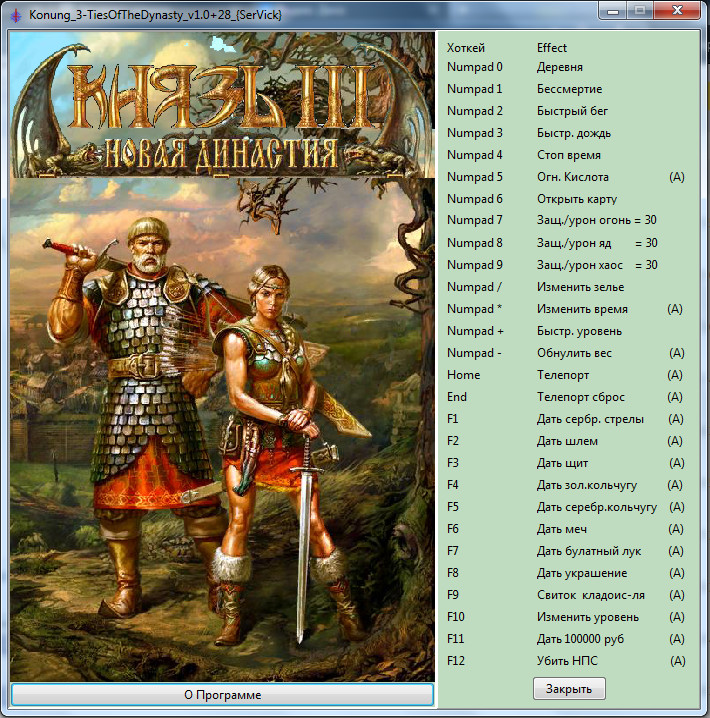Click the 'Numpad 5' hotkey label
This screenshot has height=718, width=710.
[475, 177]
